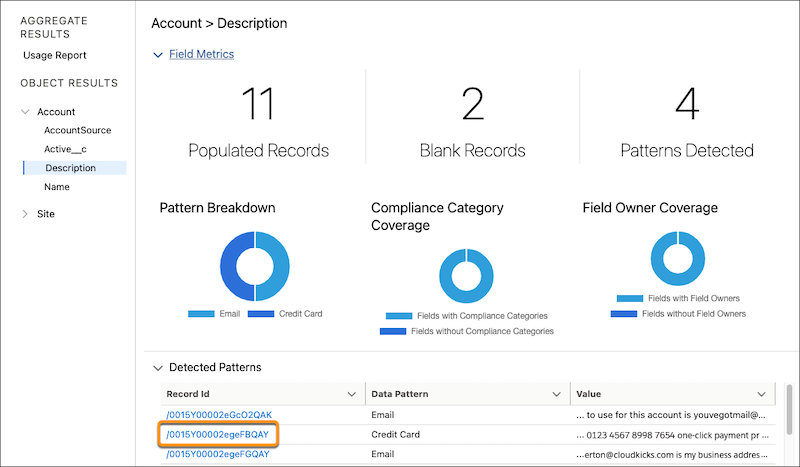Collapse the Field Metrics section
Image resolution: width=800 pixels, height=467 pixels.
pyautogui.click(x=158, y=55)
